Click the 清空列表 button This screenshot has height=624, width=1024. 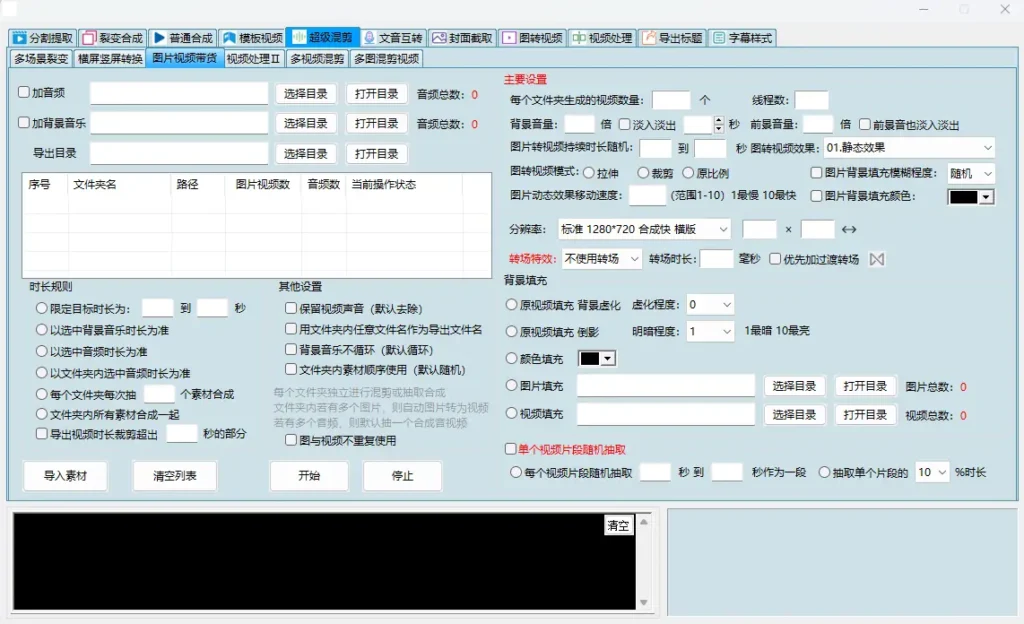click(x=174, y=476)
